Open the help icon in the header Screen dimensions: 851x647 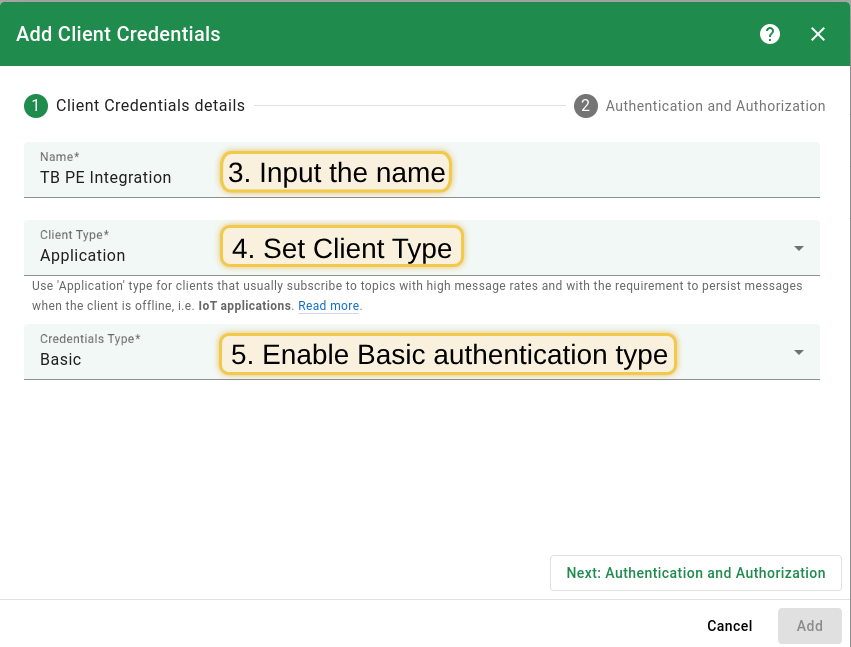coord(769,33)
